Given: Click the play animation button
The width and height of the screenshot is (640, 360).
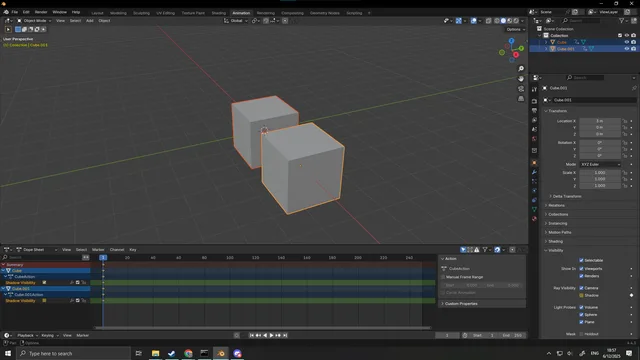Looking at the screenshot, I should (271, 336).
